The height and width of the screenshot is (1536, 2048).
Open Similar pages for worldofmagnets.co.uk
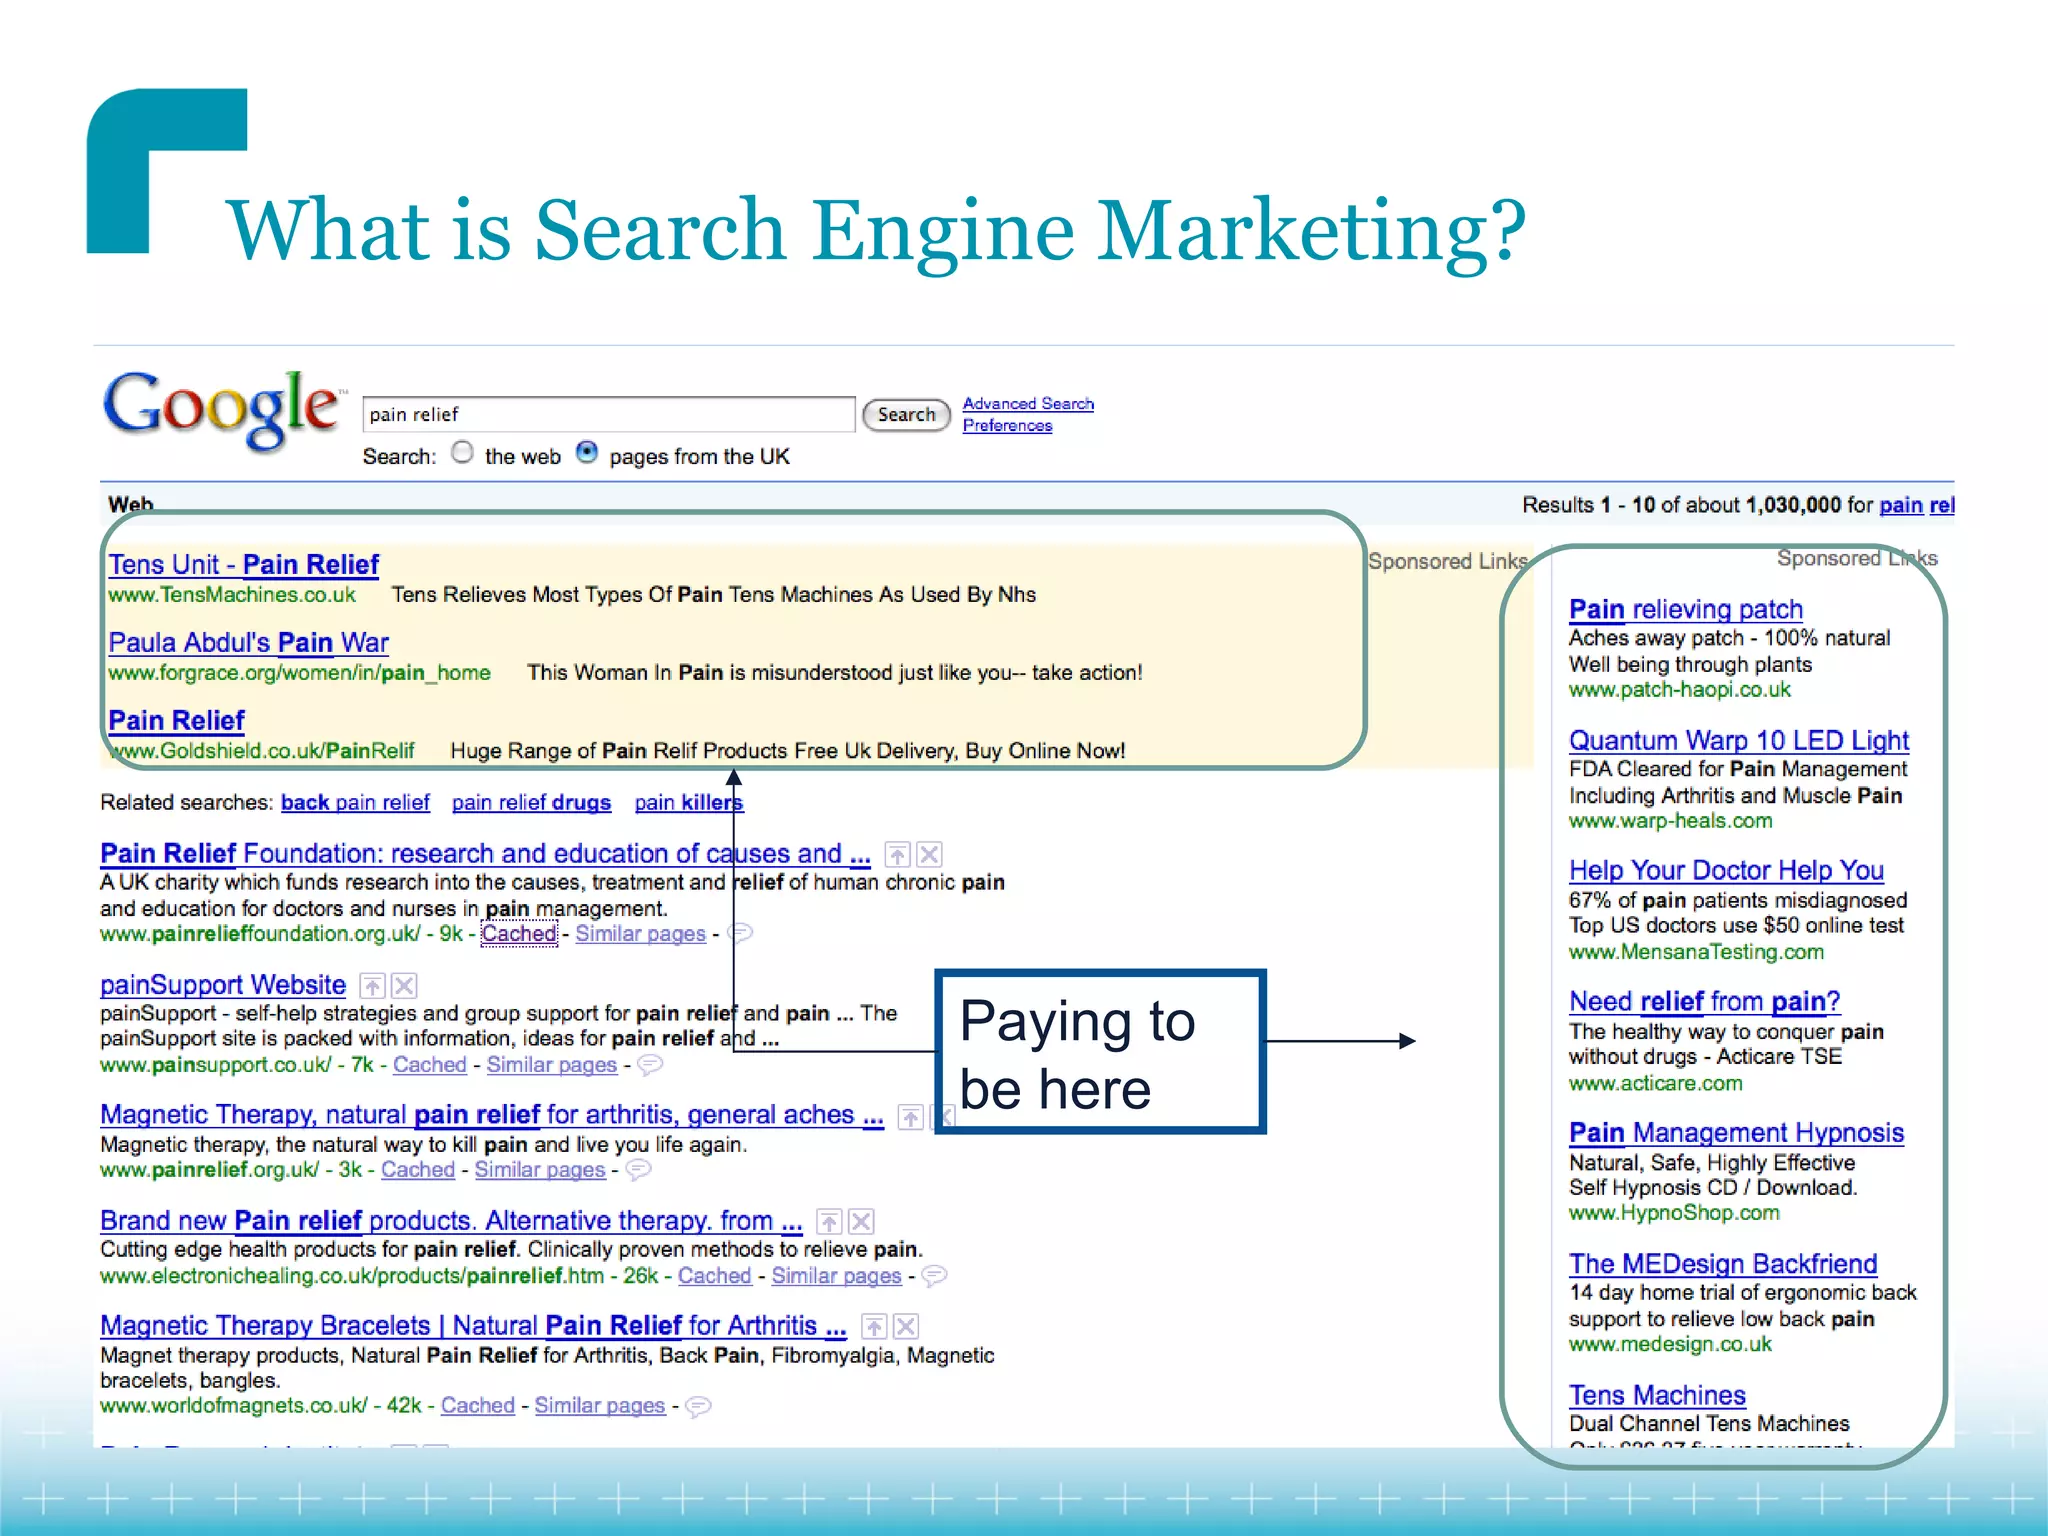click(x=600, y=1406)
